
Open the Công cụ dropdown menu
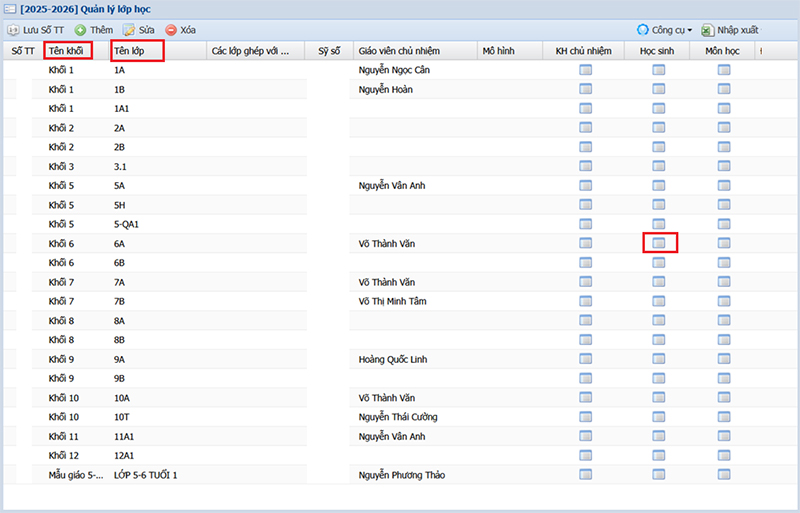(665, 30)
